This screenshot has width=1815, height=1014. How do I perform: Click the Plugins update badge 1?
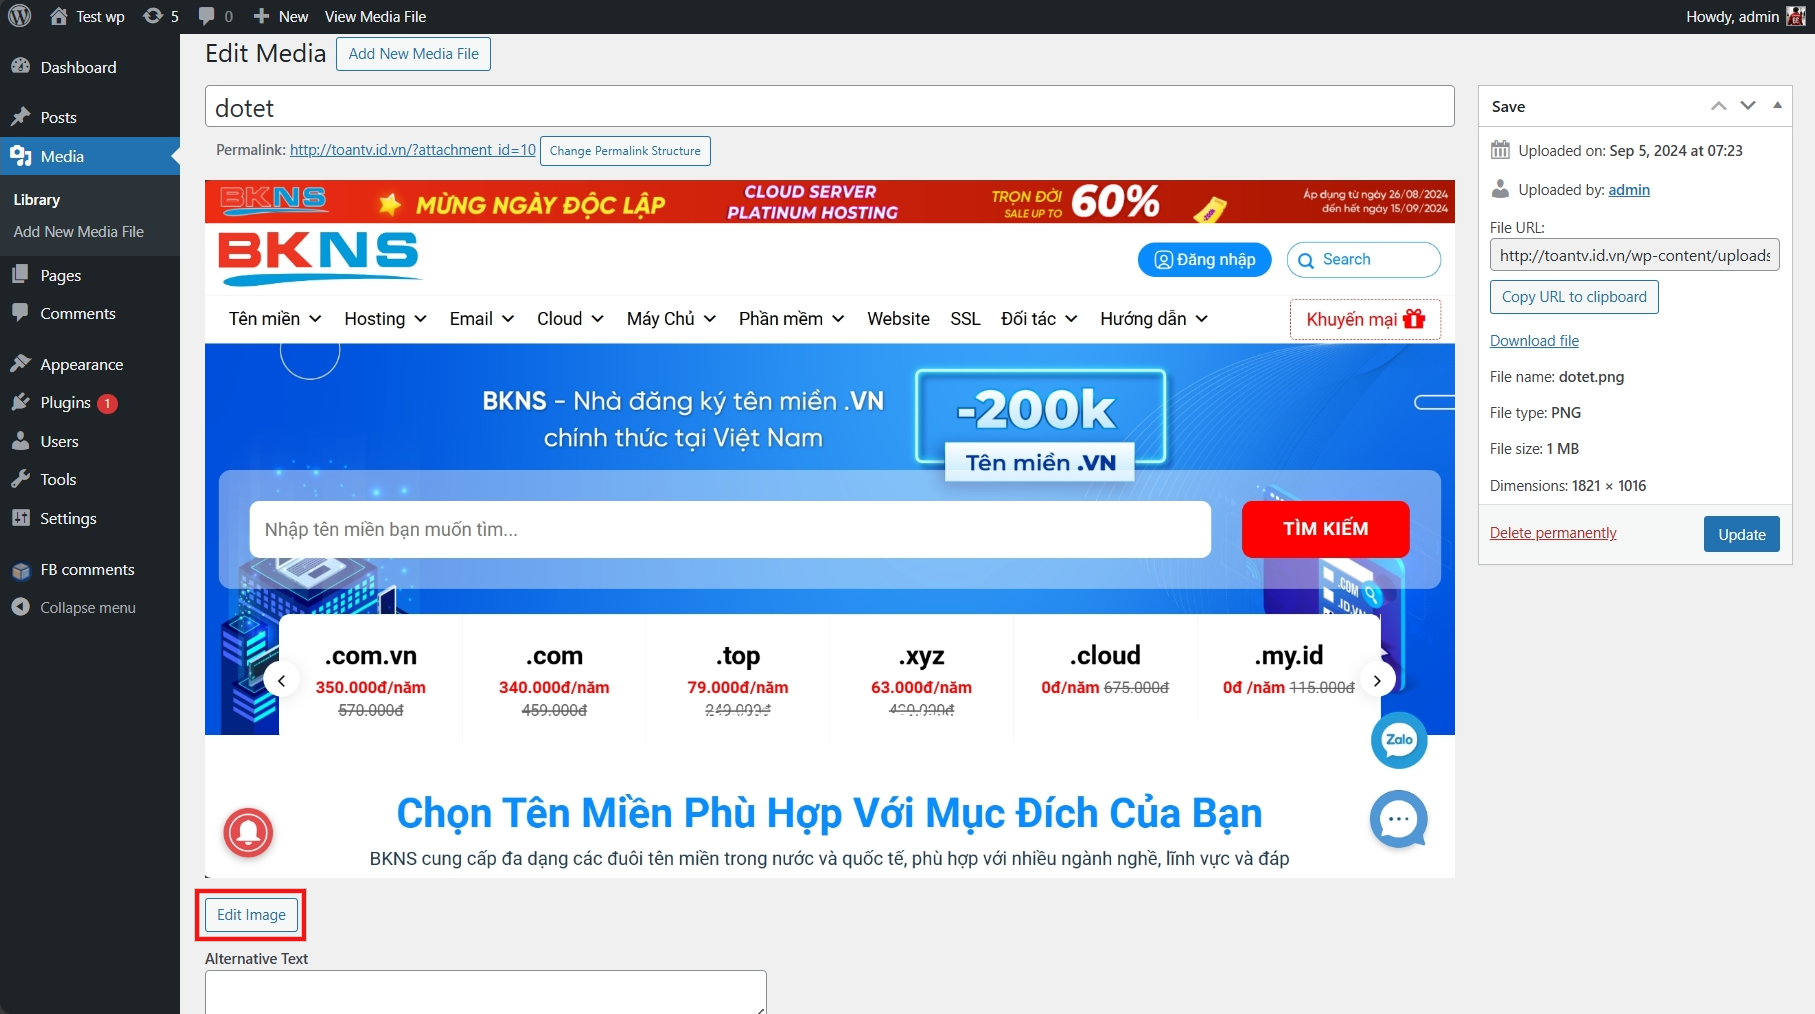pyautogui.click(x=108, y=403)
